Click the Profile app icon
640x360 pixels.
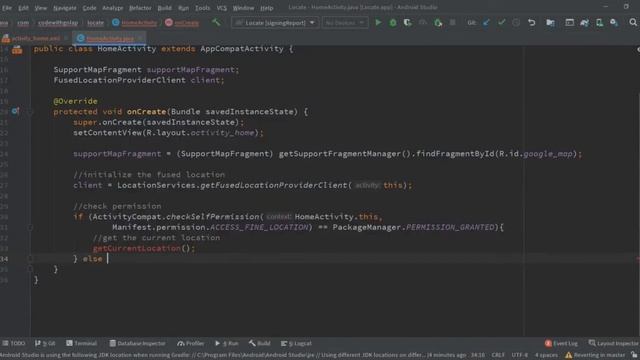pos(423,22)
